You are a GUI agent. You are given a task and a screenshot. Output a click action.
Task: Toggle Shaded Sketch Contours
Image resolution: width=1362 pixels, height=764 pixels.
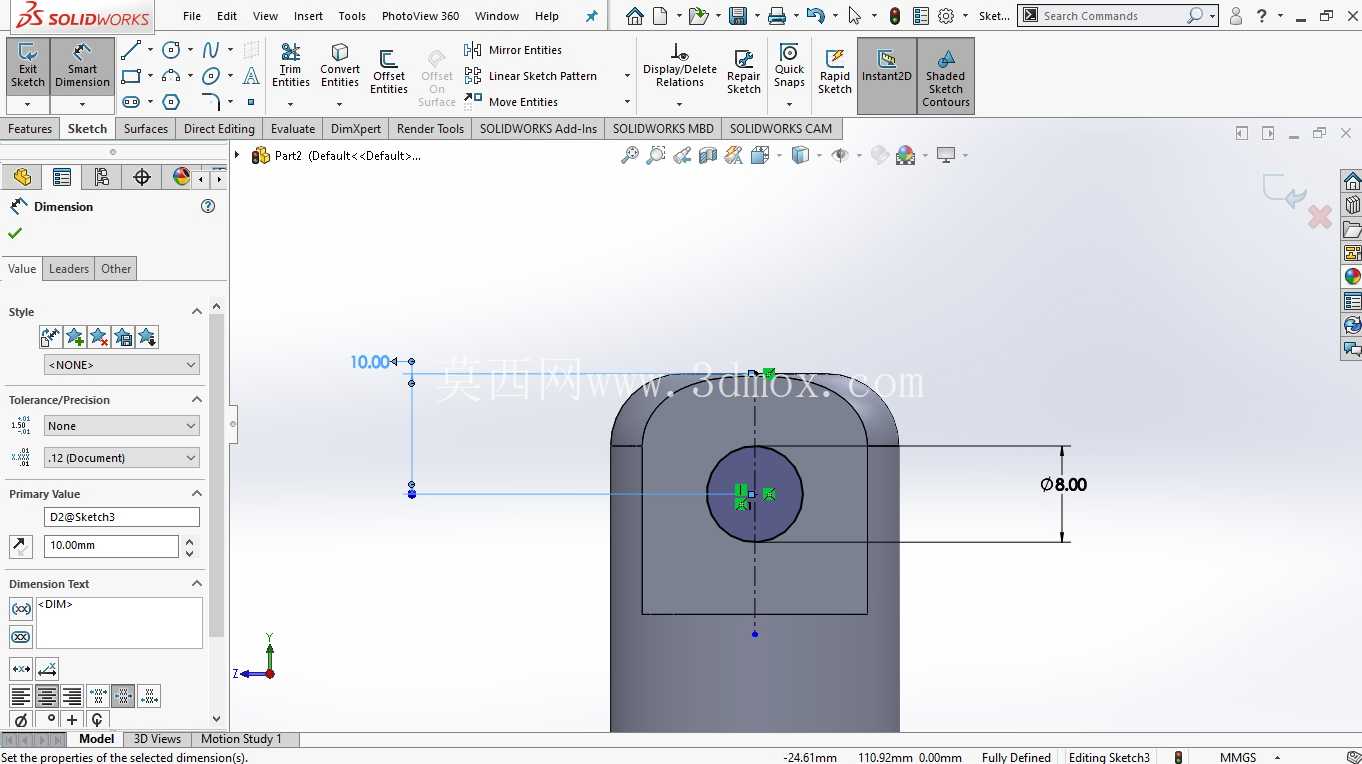946,76
